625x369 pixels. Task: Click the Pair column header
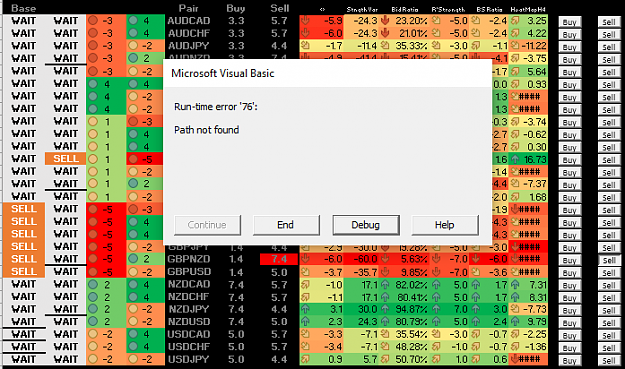(189, 8)
